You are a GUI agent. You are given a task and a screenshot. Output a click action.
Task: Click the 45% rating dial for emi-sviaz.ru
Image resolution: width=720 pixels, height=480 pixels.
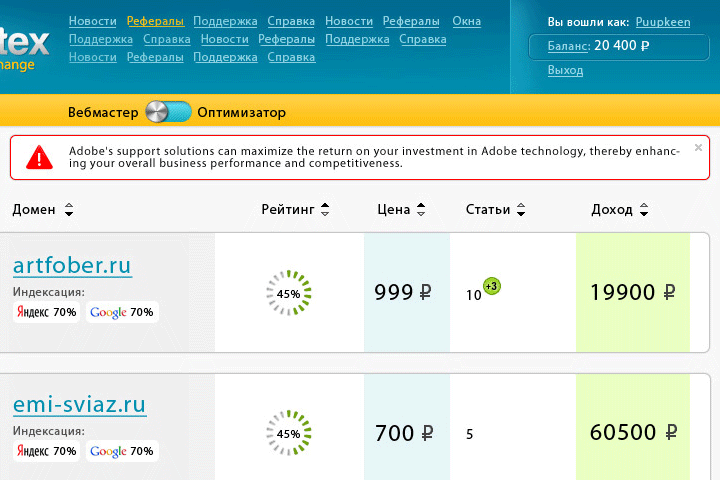click(x=289, y=433)
